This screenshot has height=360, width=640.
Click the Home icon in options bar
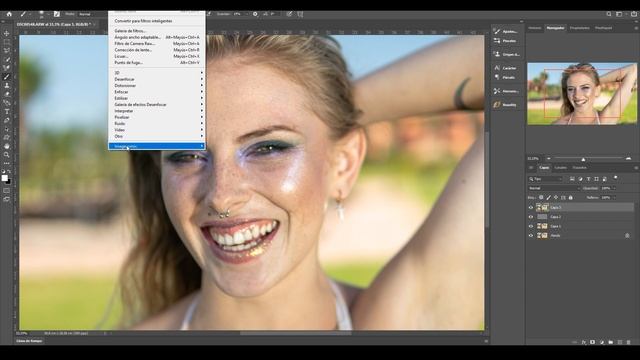pyautogui.click(x=9, y=14)
